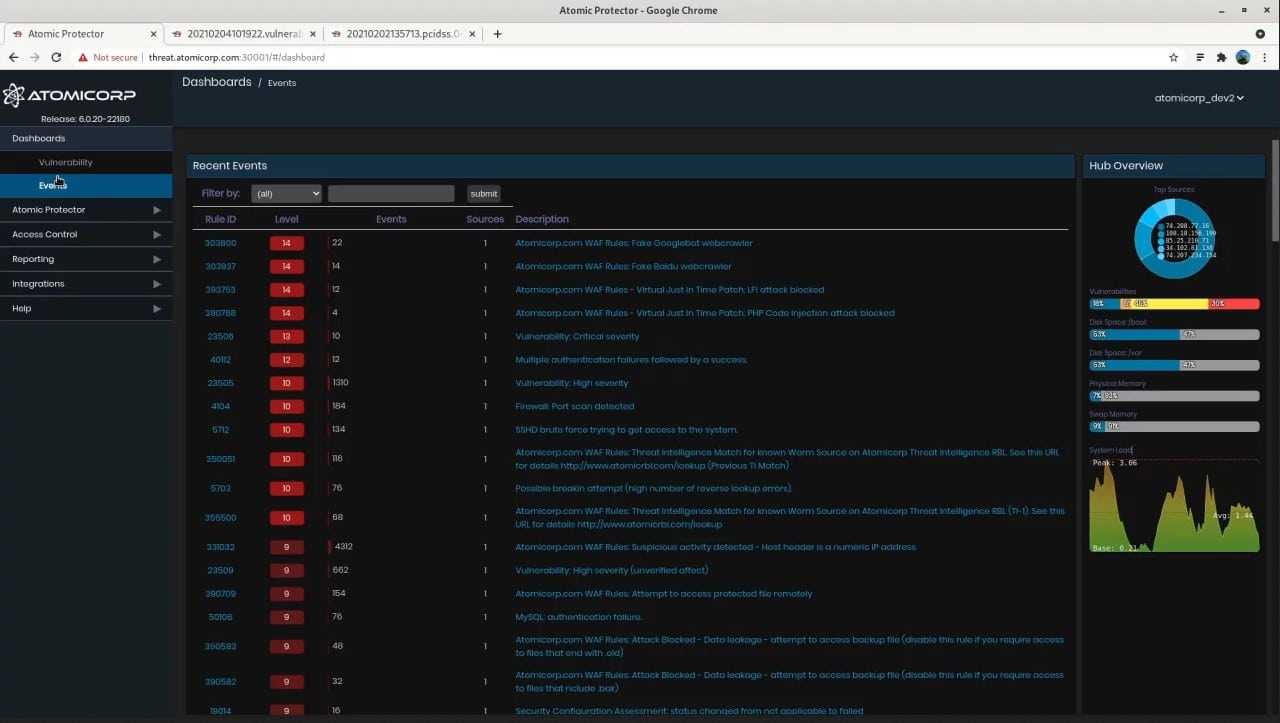
Task: Open rule ID 393753 link
Action: click(x=221, y=290)
